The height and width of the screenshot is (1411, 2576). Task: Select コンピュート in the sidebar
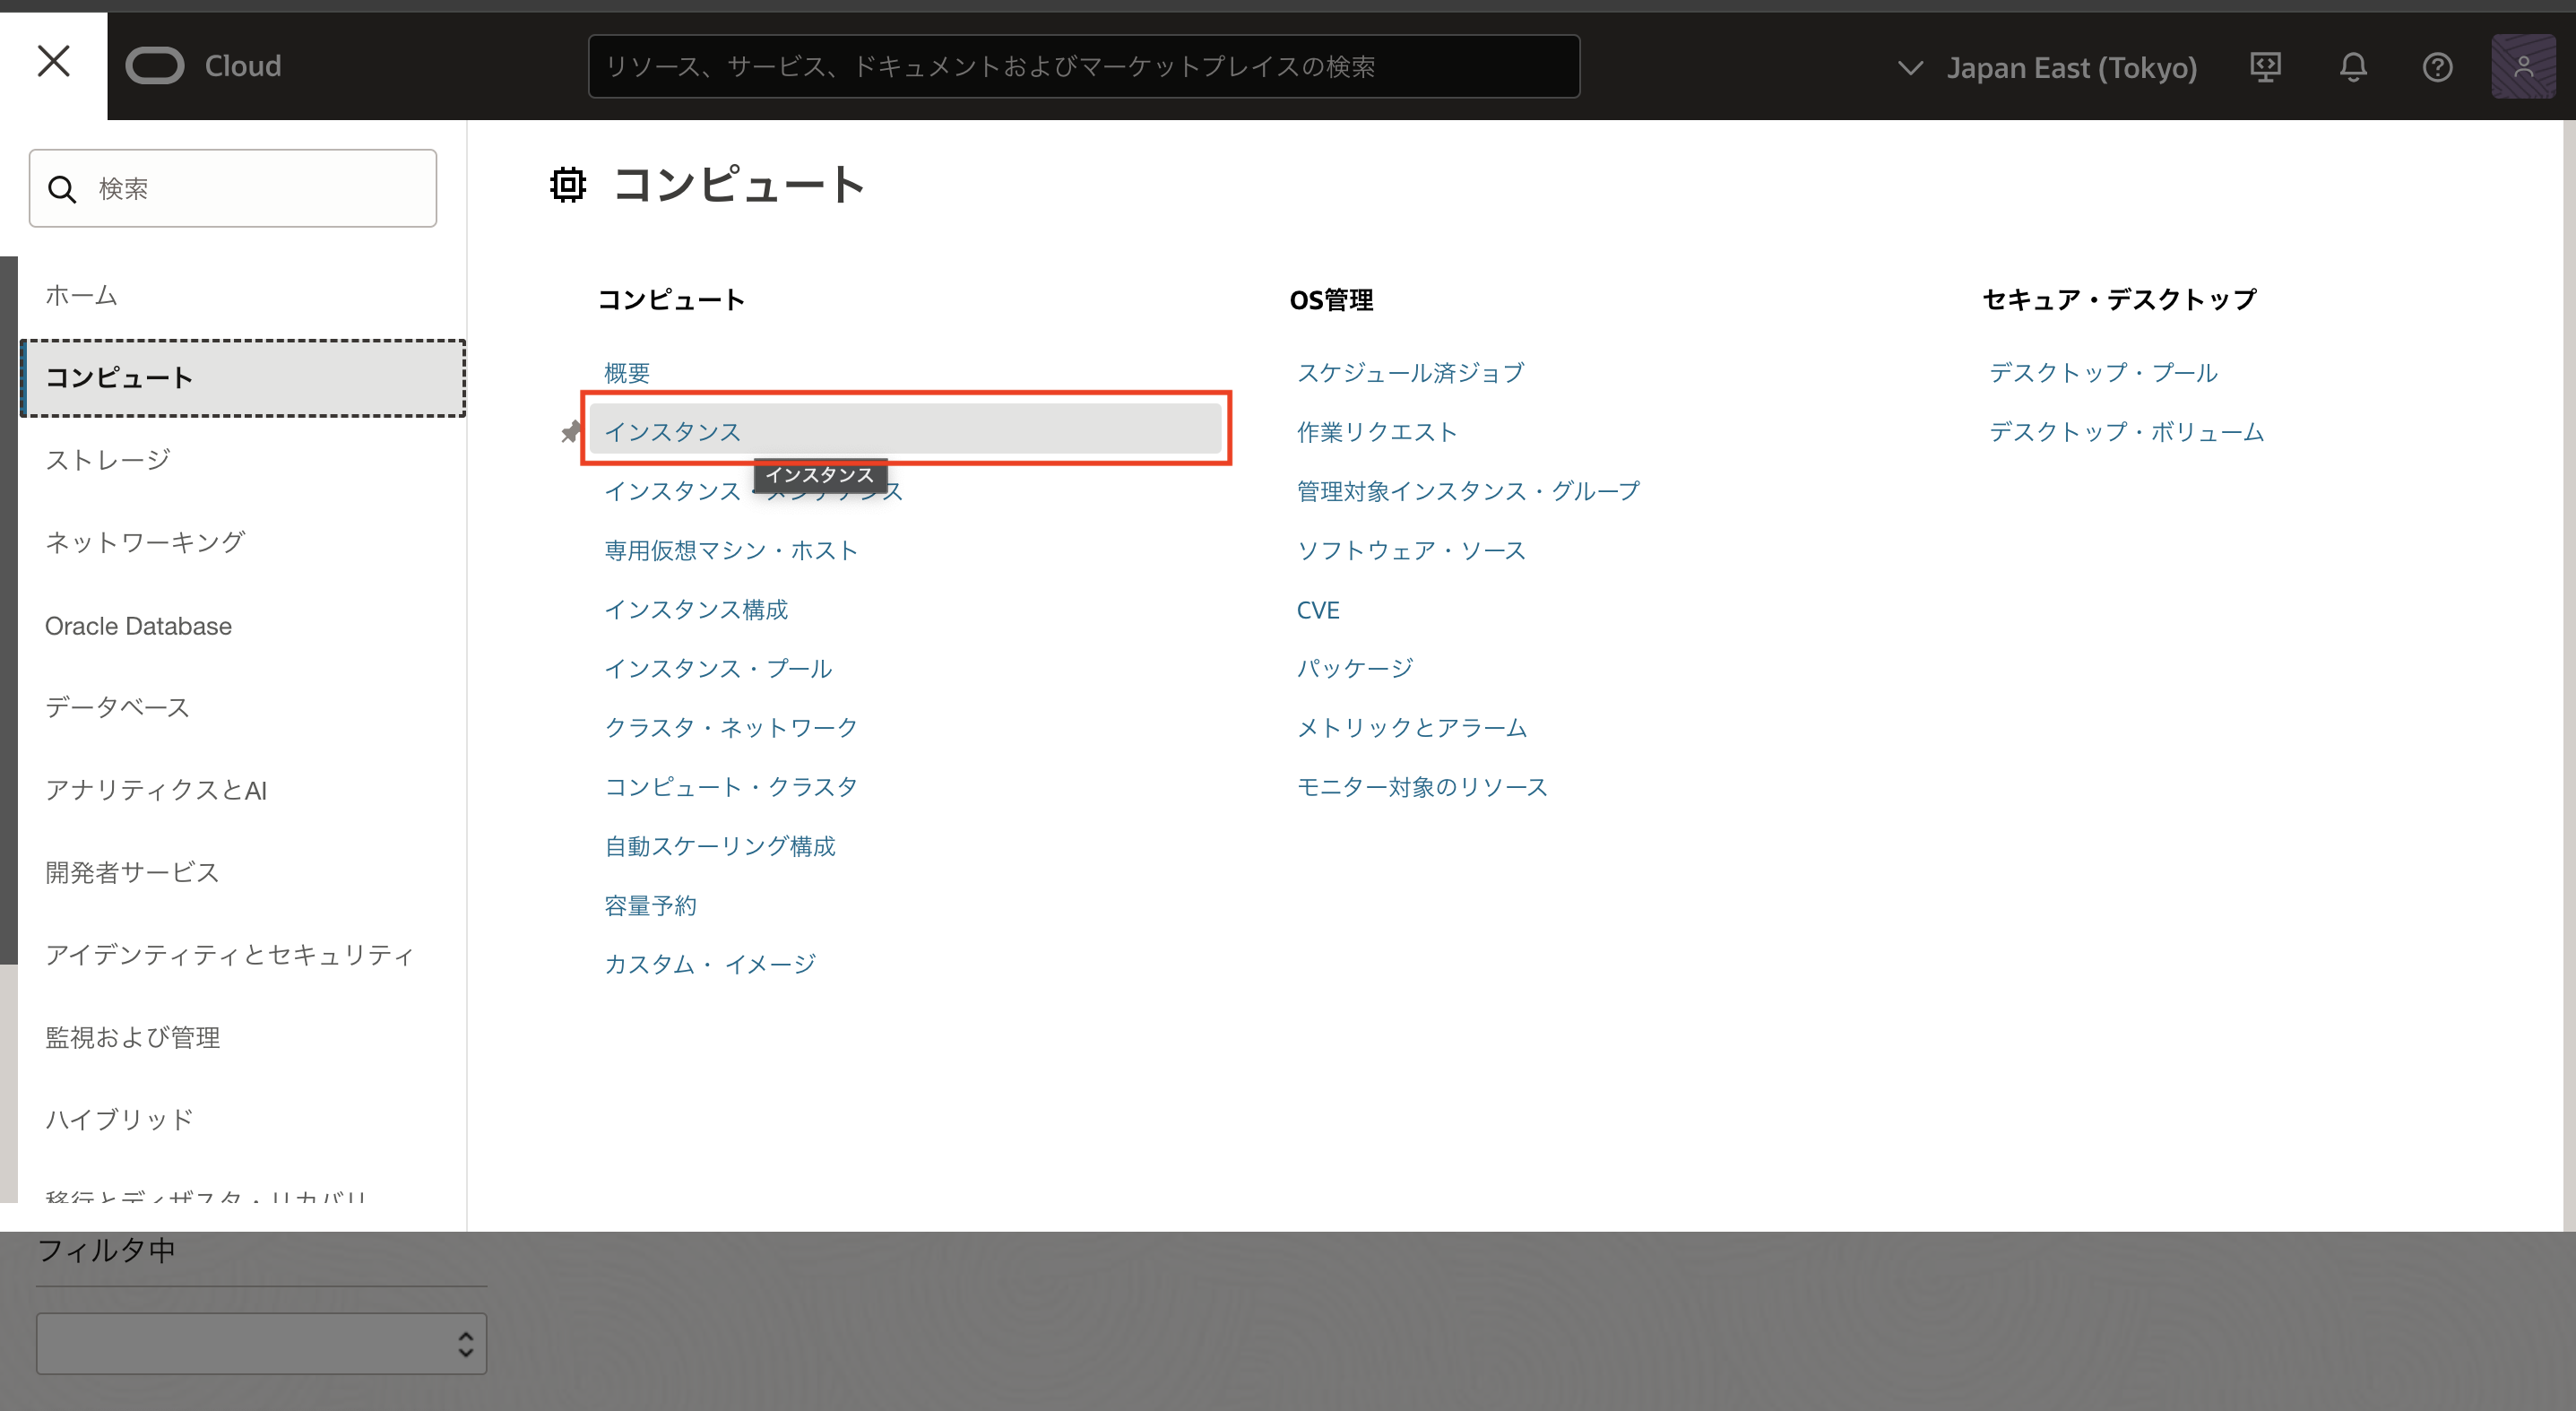tap(120, 378)
